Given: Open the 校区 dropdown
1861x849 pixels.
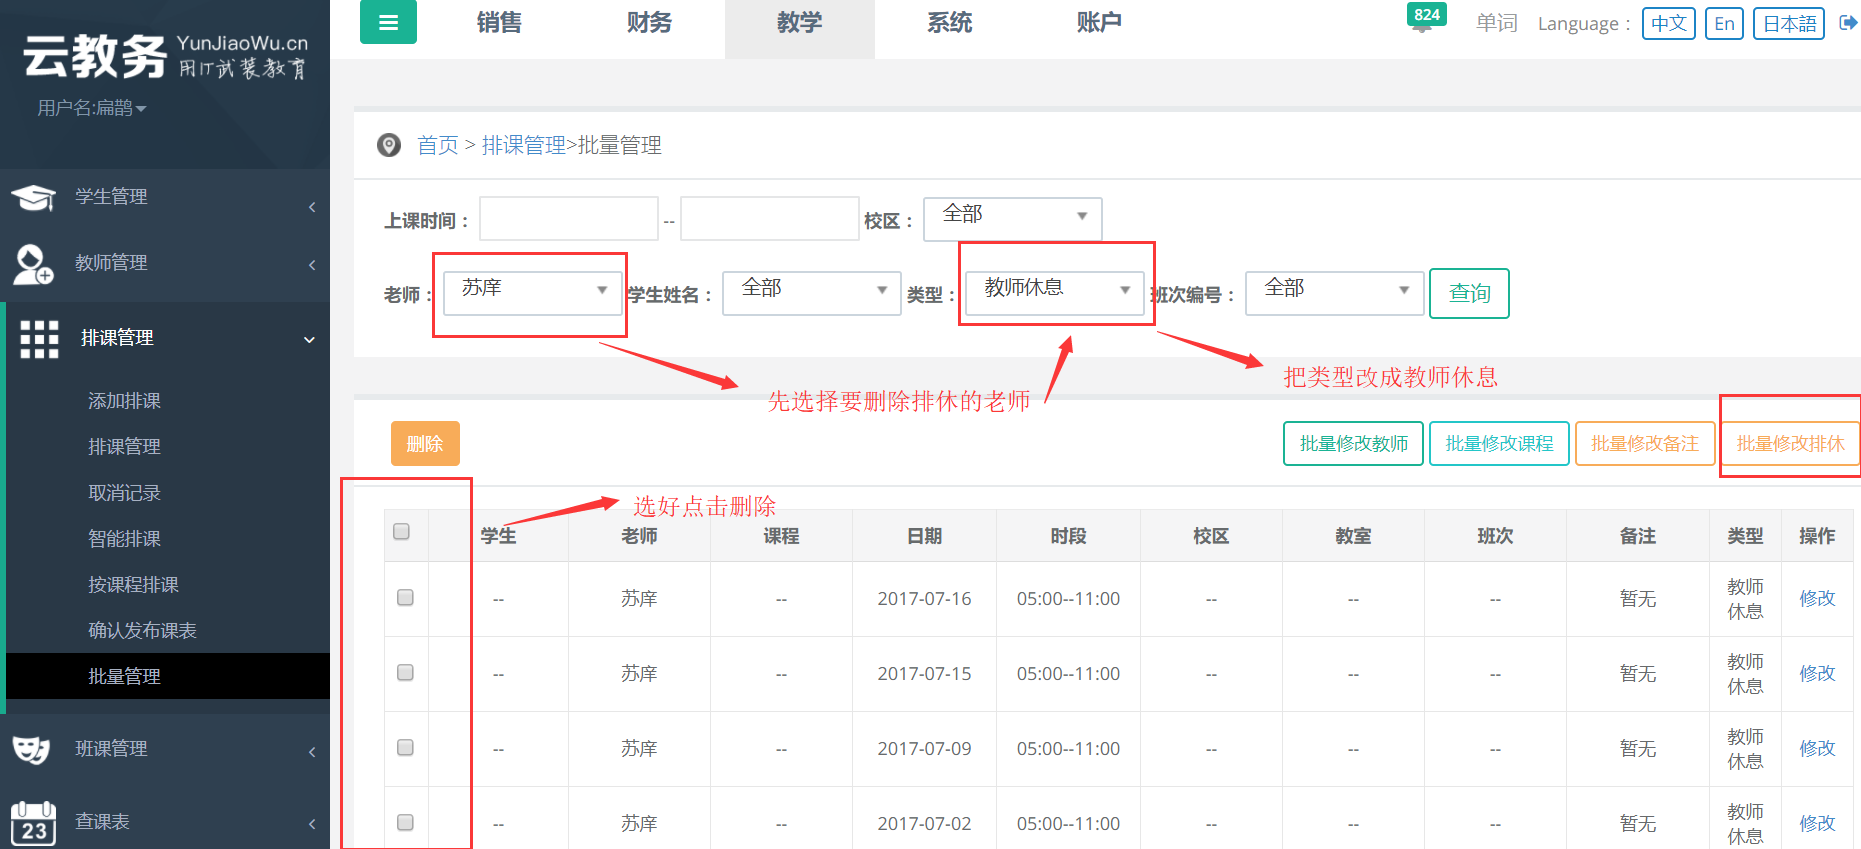Looking at the screenshot, I should tap(1012, 217).
